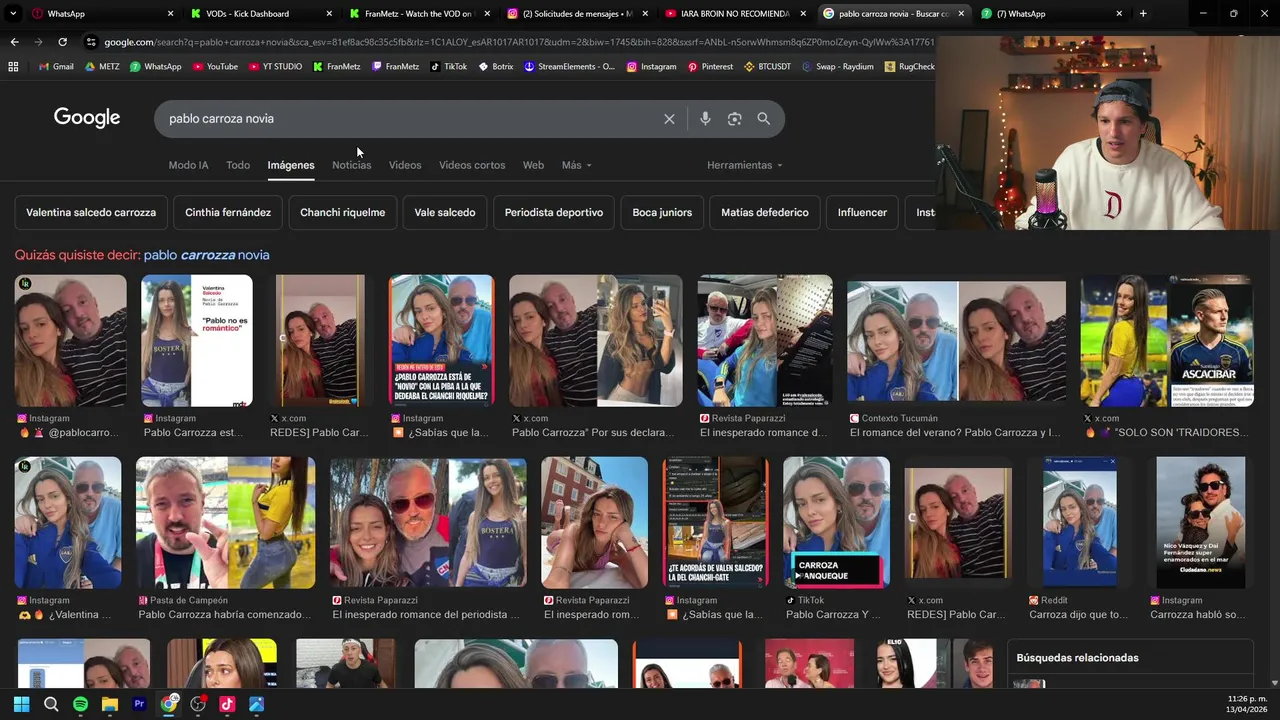1280x720 pixels.
Task: Switch to the Noticias tab
Action: tap(351, 165)
